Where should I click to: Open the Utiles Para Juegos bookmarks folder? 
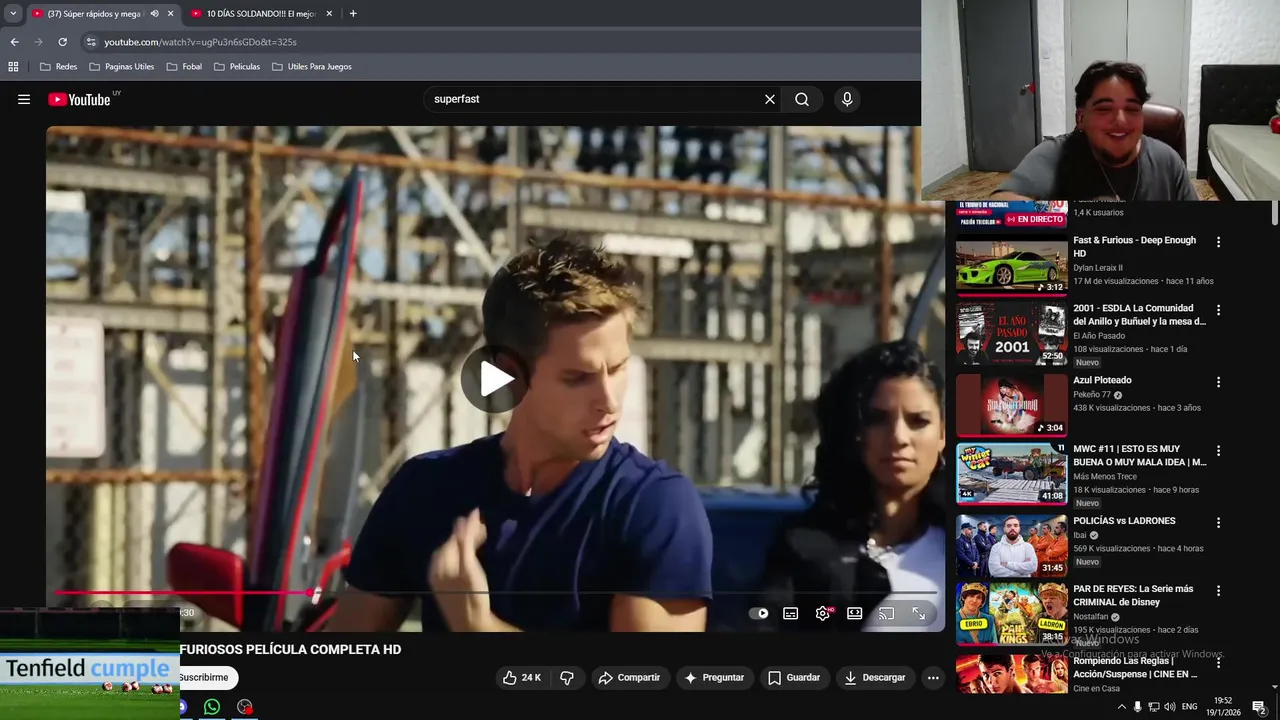click(x=311, y=67)
